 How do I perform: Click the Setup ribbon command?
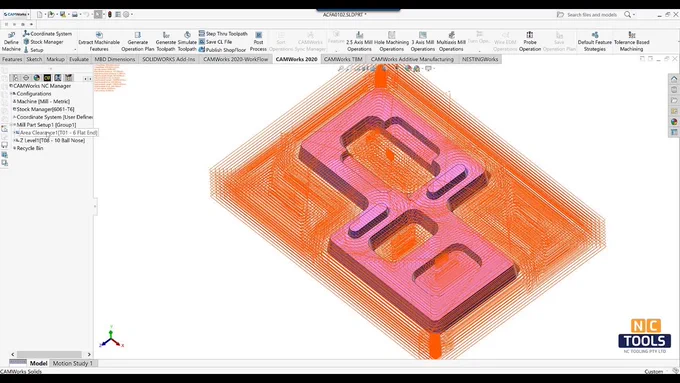[x=33, y=50]
